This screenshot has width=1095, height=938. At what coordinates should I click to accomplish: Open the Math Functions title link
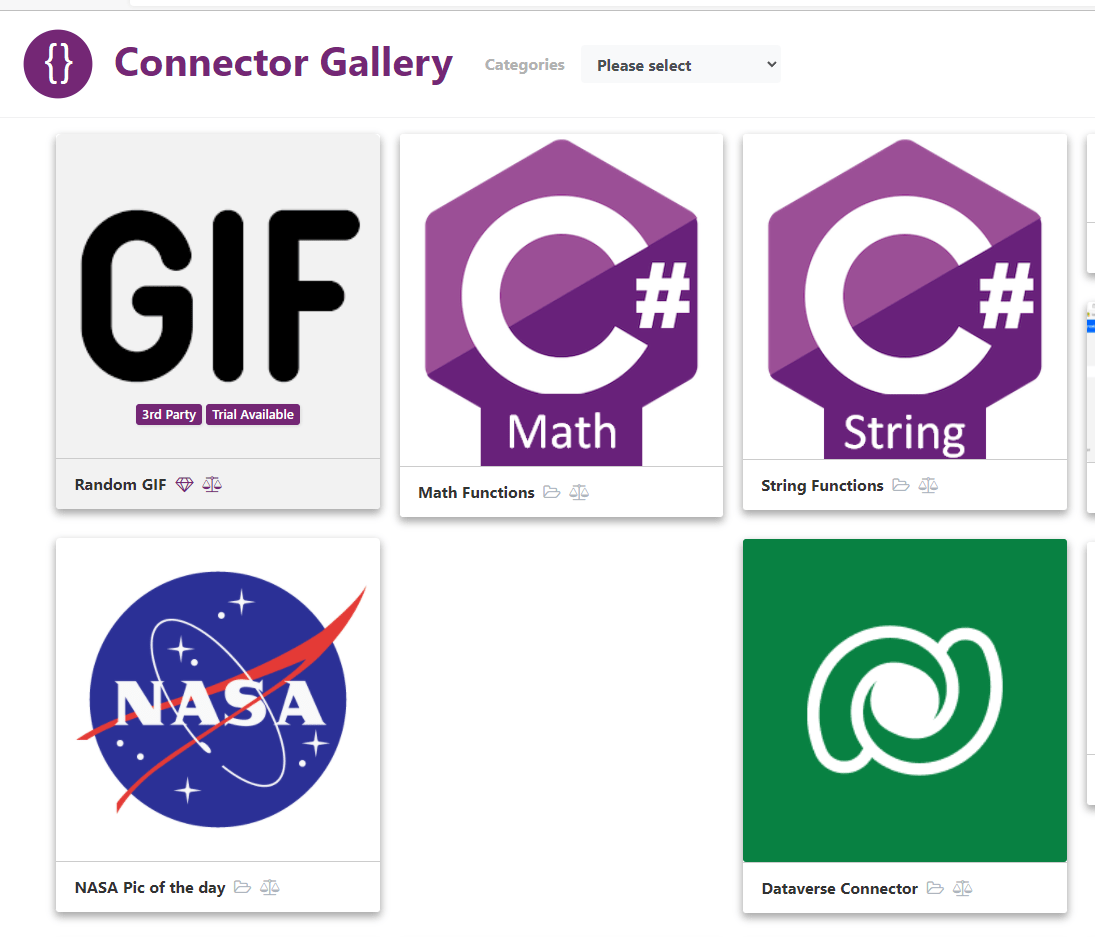(x=476, y=492)
